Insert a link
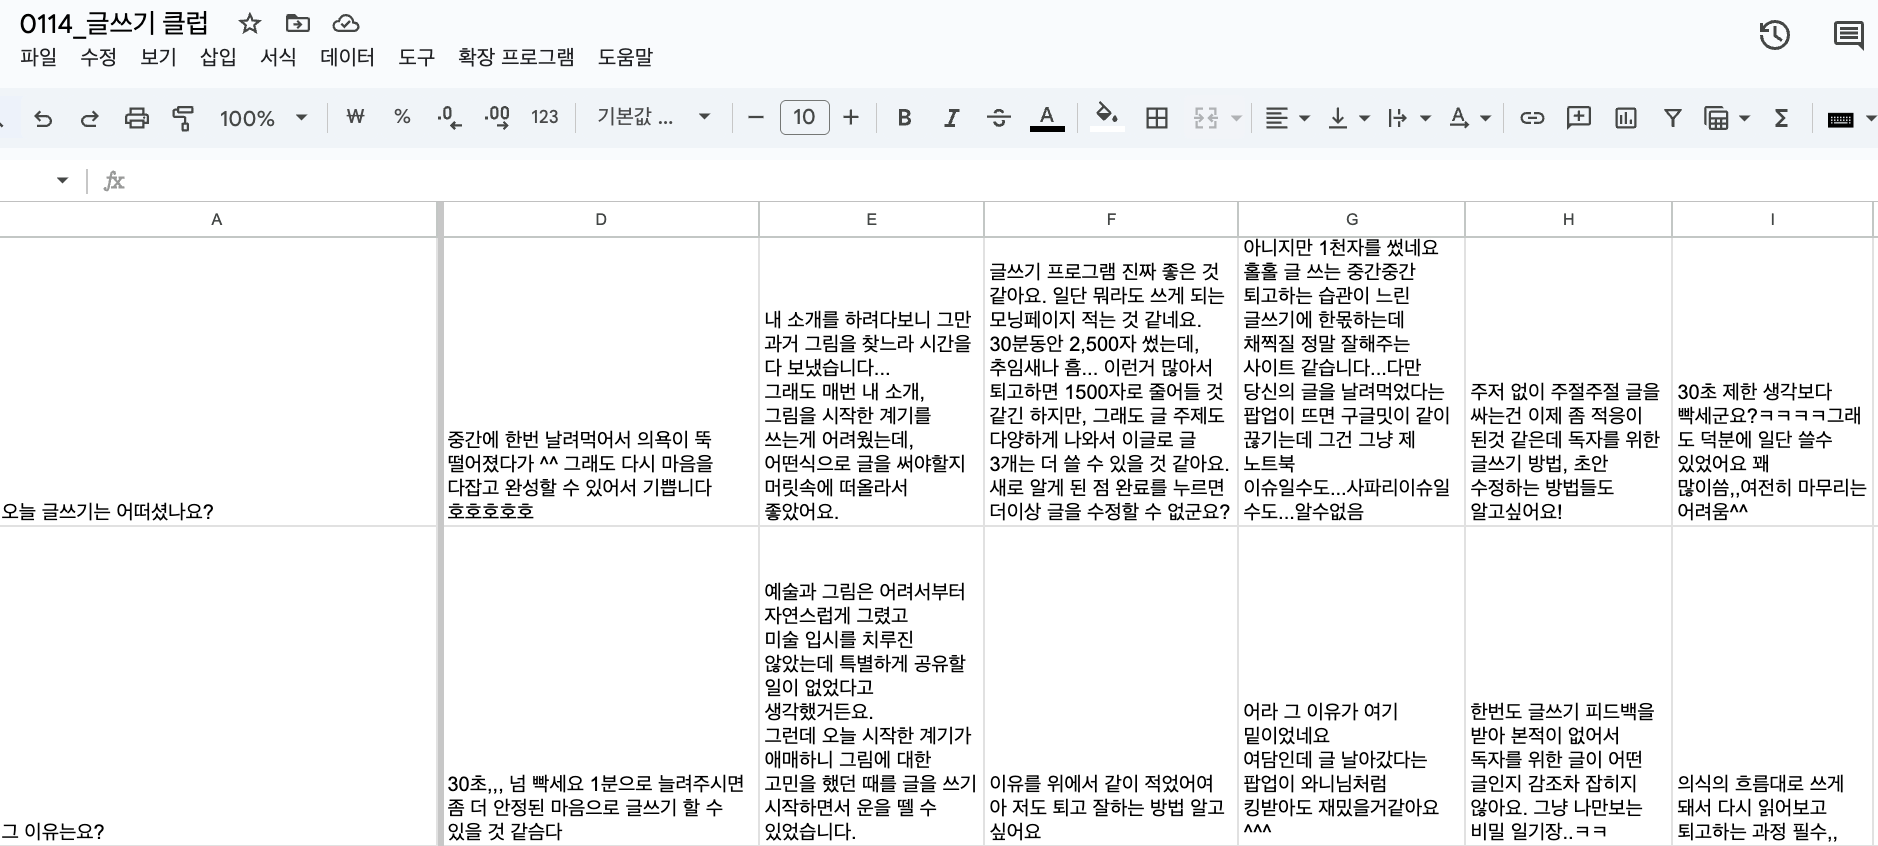 [1532, 118]
